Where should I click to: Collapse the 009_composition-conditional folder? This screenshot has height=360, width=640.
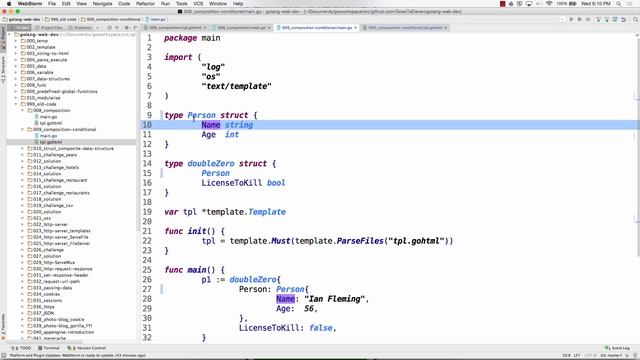[x=22, y=129]
